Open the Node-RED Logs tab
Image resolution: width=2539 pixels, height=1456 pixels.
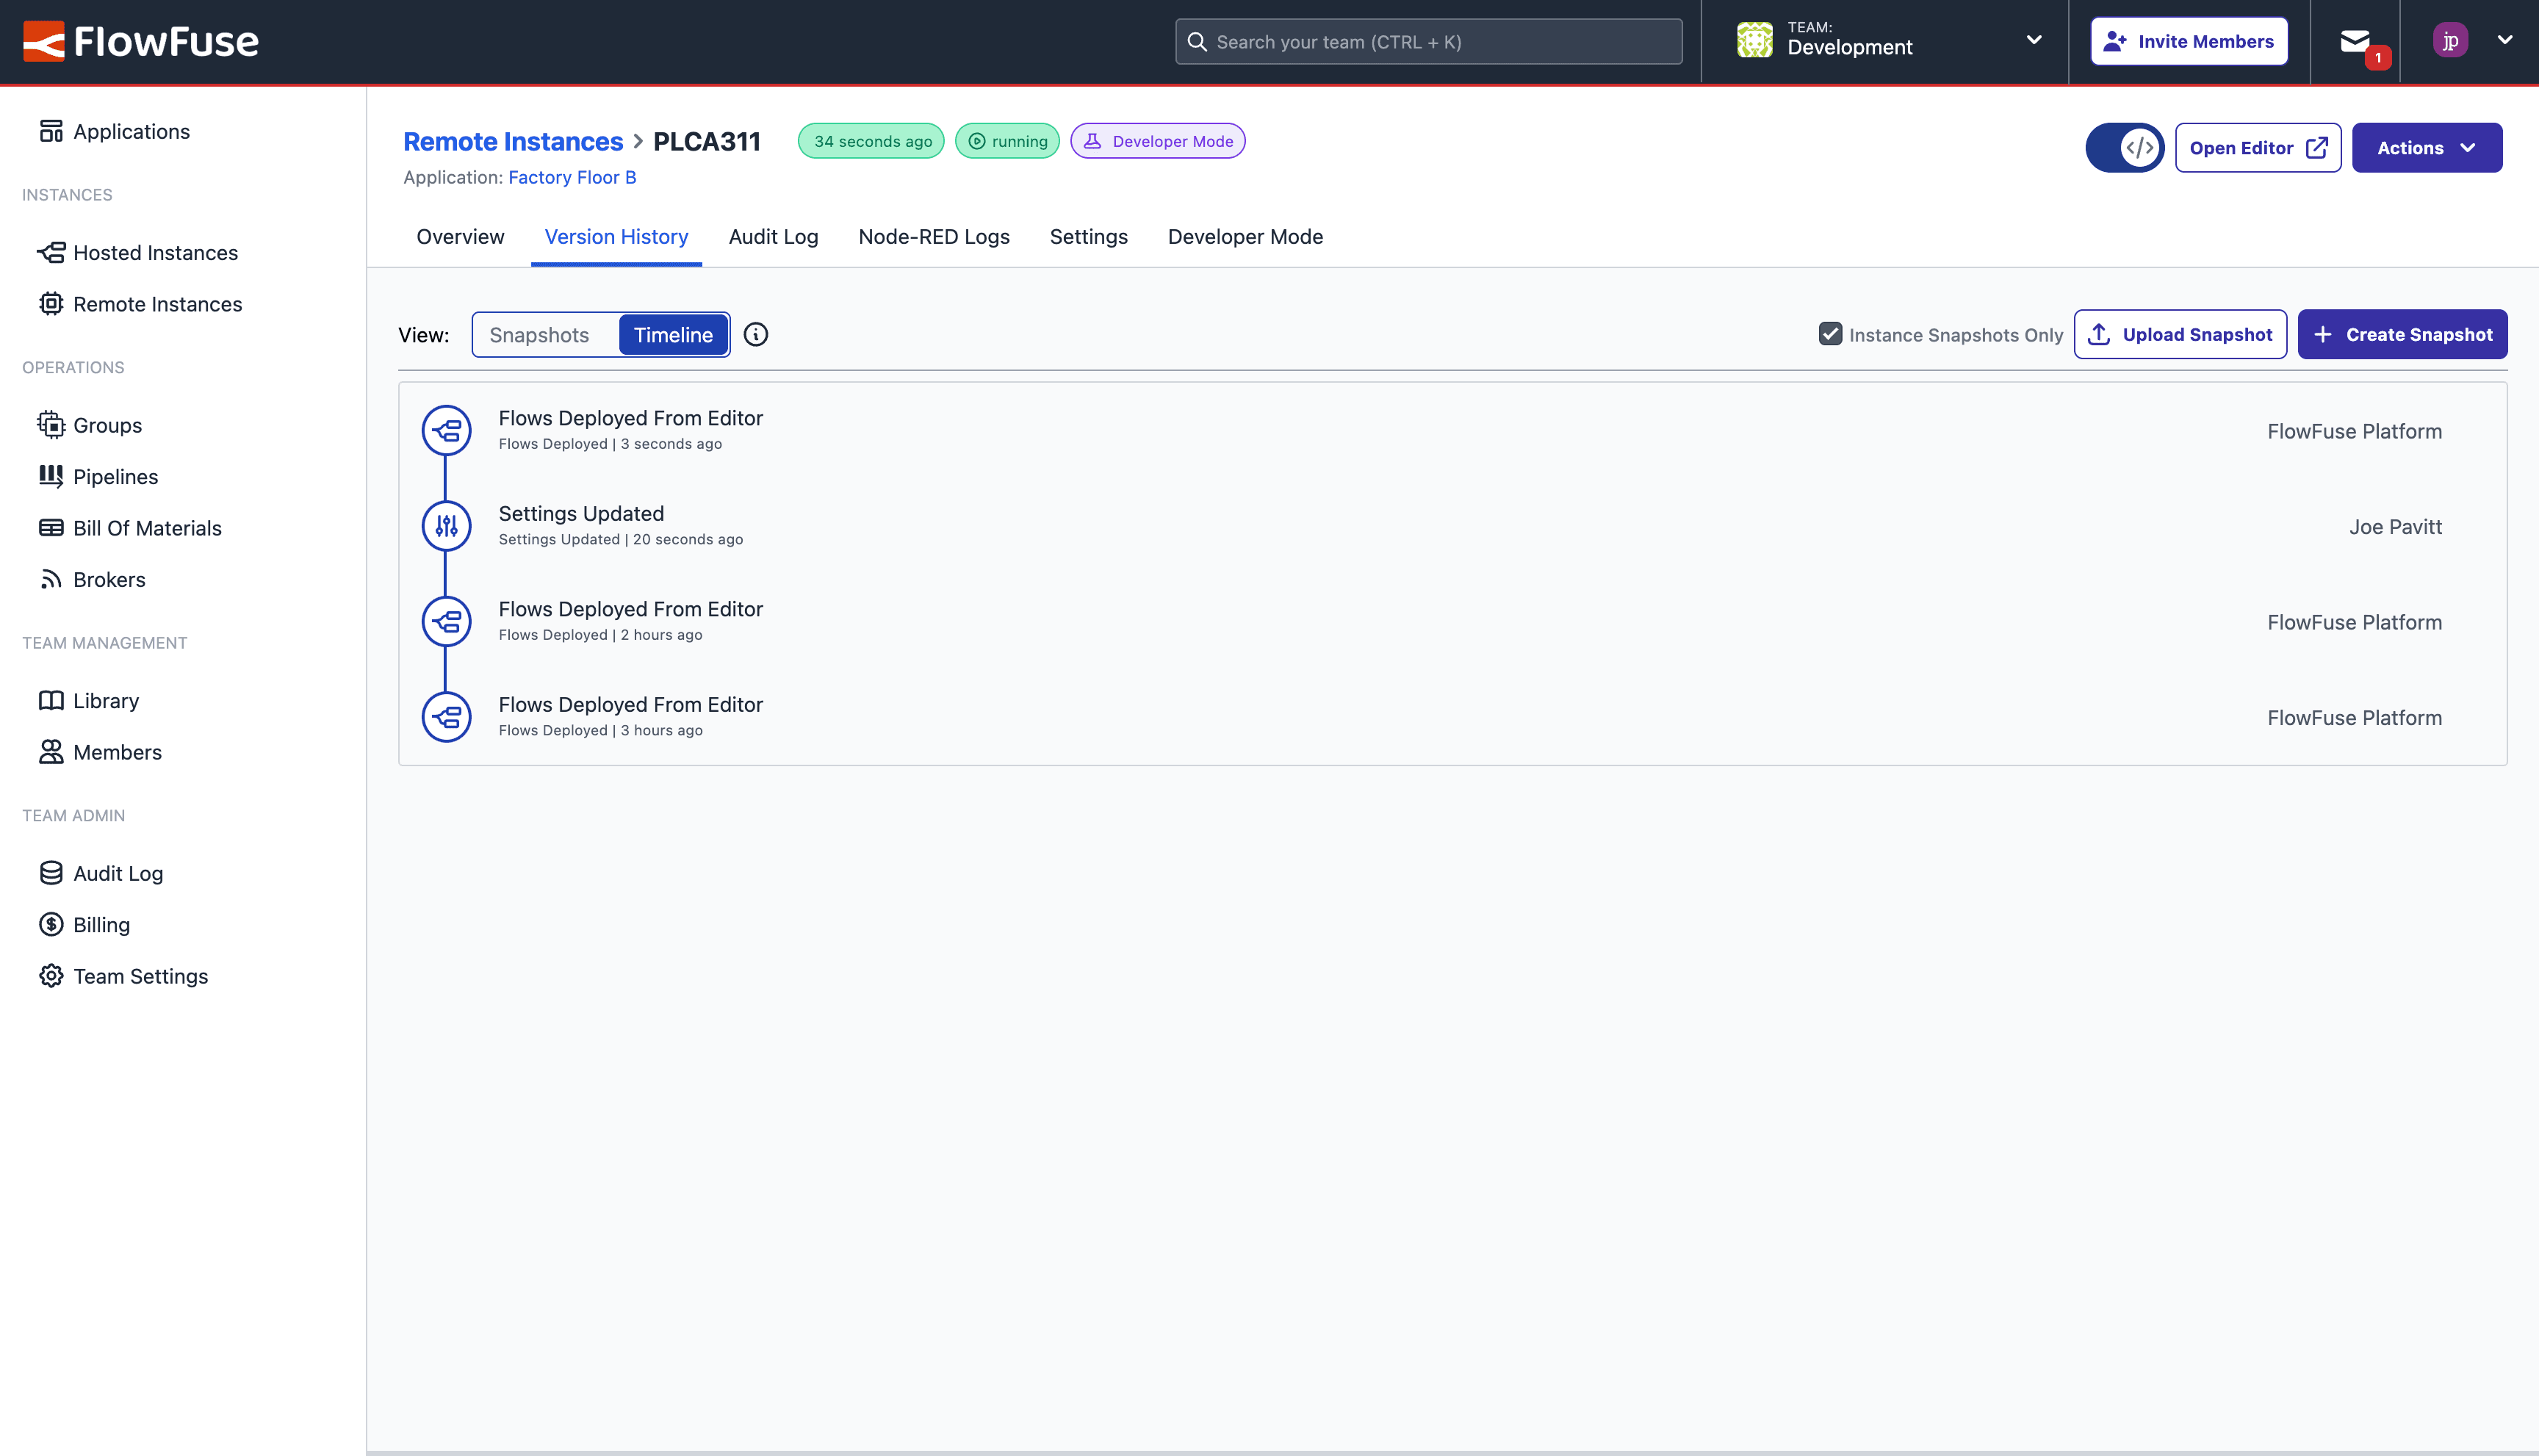933,236
